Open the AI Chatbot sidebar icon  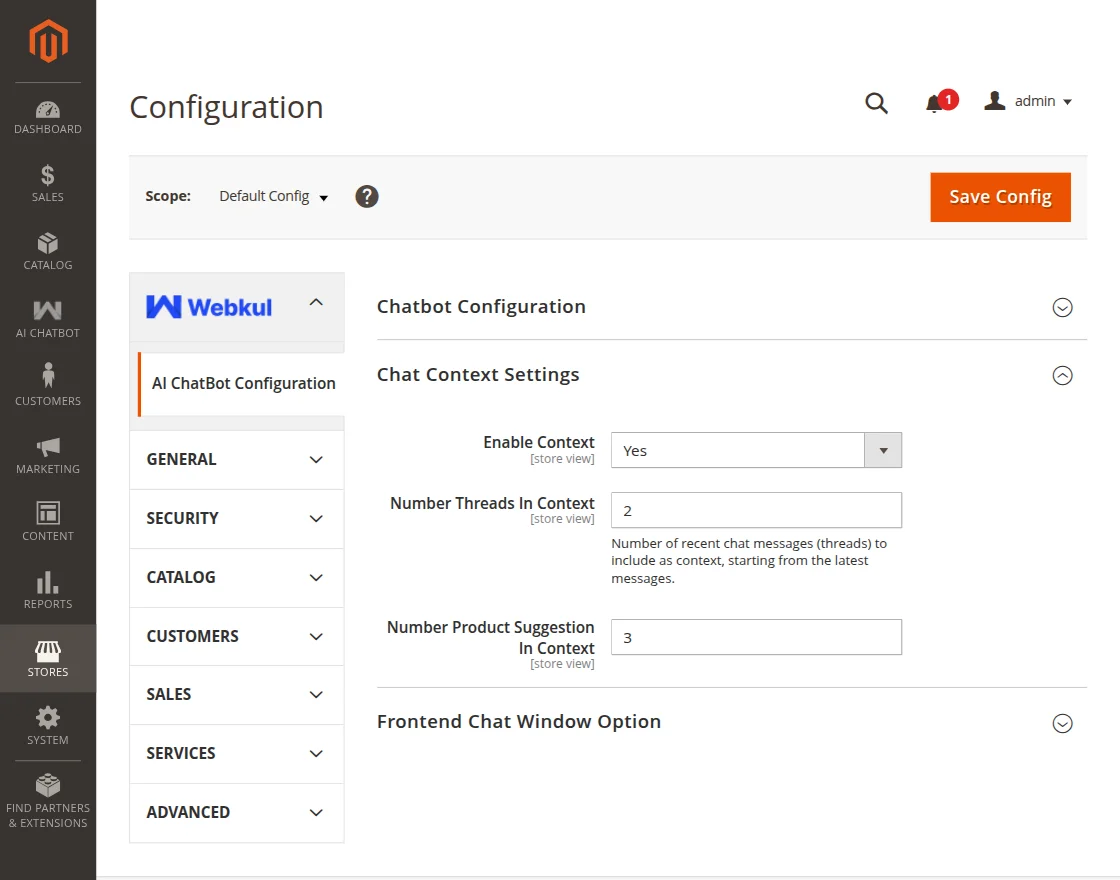pos(48,319)
